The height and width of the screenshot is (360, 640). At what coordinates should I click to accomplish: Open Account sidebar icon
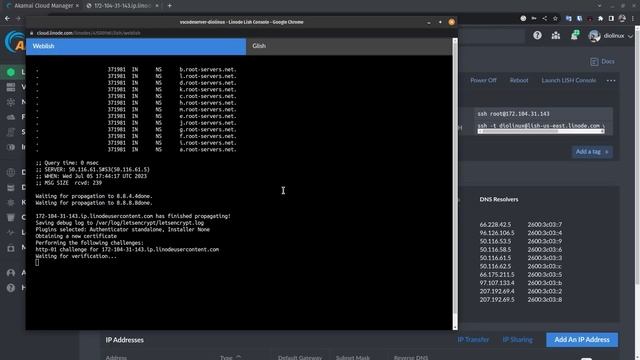click(11, 273)
